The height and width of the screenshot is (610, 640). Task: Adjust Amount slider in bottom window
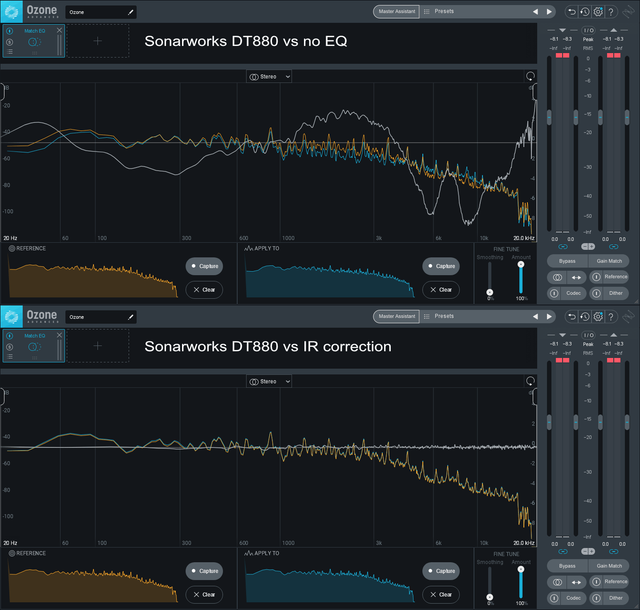click(x=521, y=569)
